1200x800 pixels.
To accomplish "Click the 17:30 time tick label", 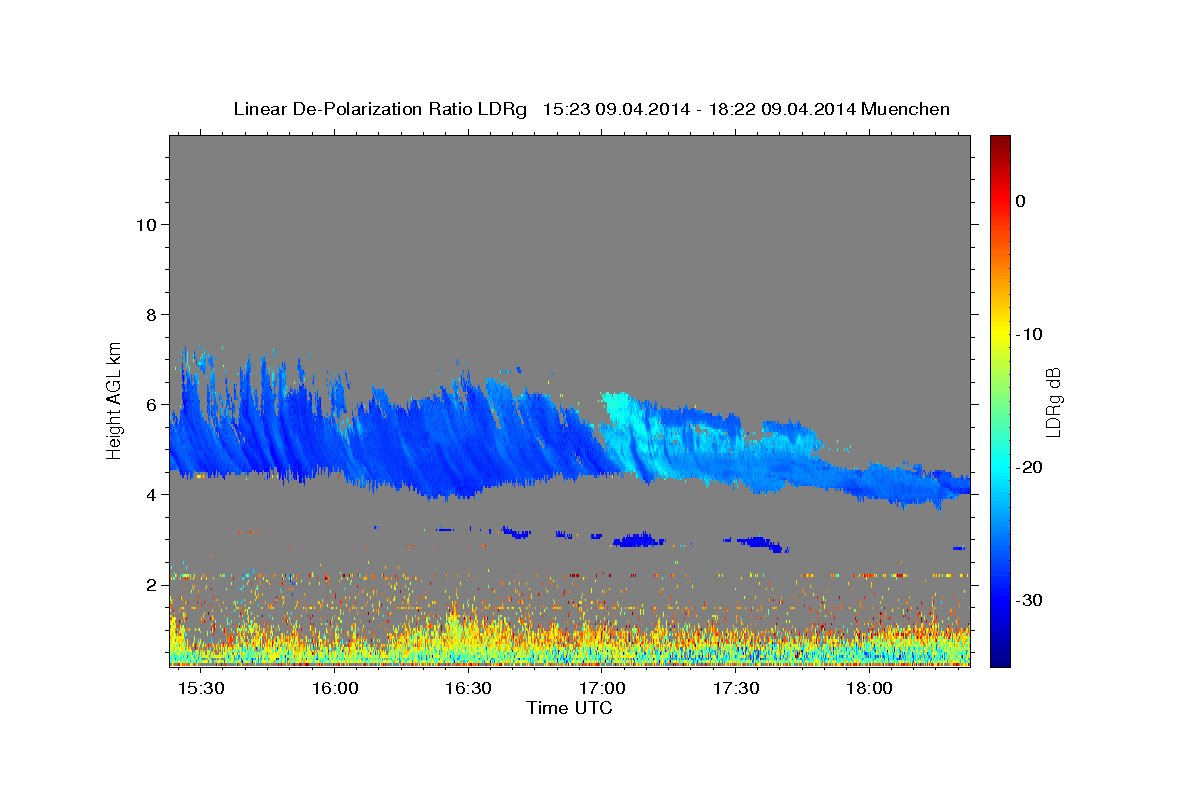I will coord(736,689).
